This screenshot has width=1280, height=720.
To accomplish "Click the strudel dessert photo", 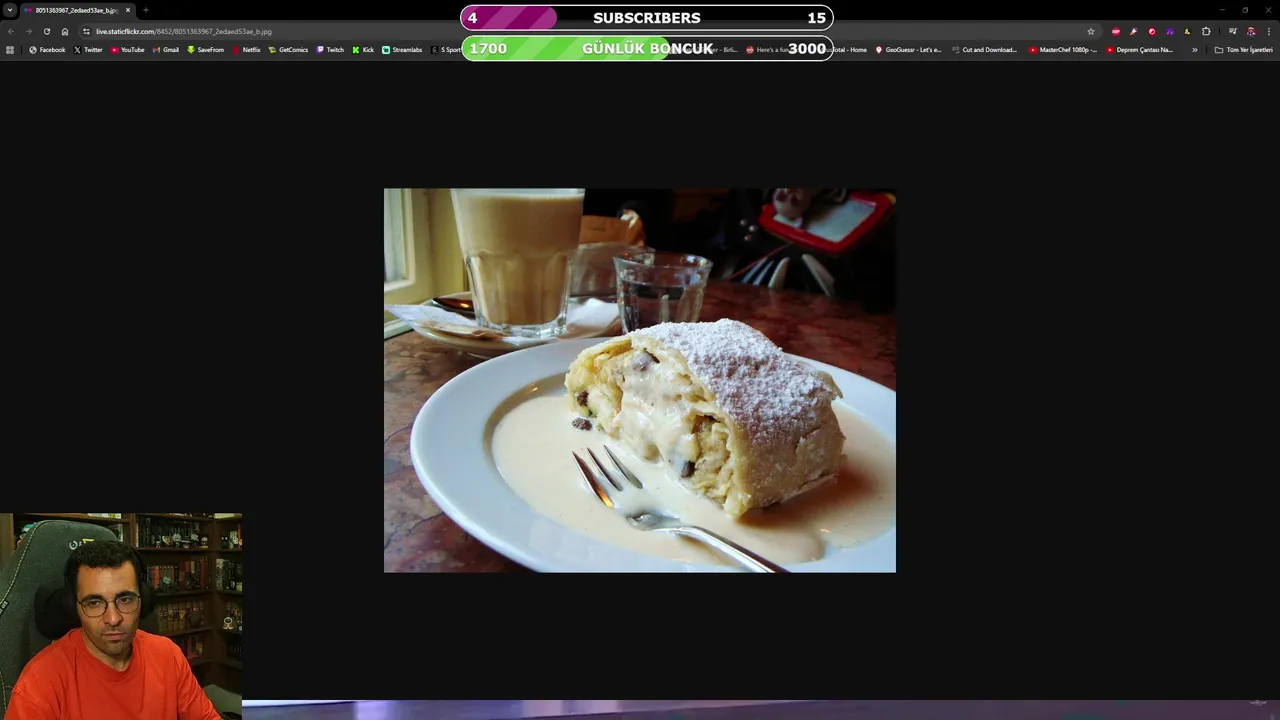I will pos(640,380).
